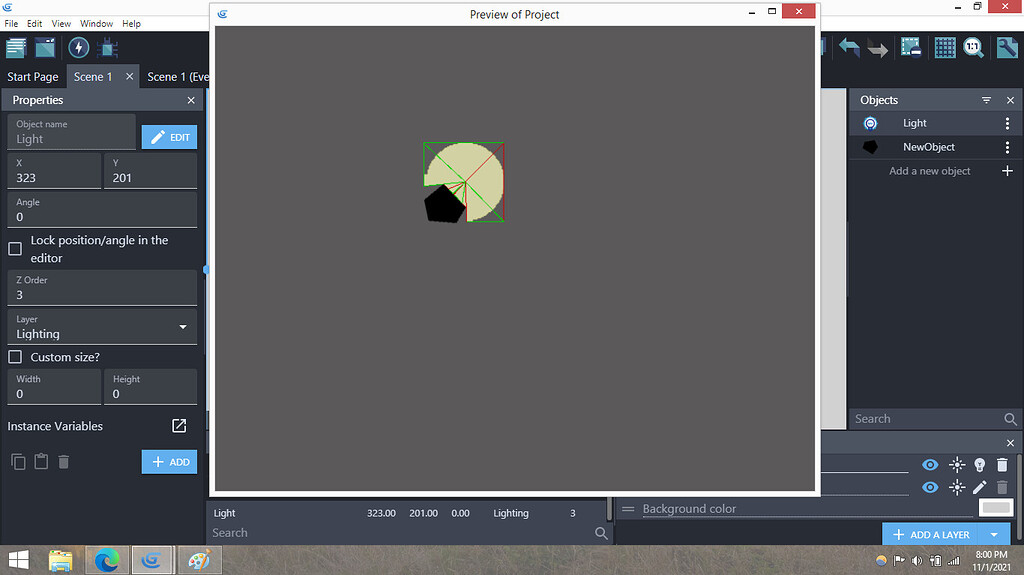This screenshot has height=575, width=1024.
Task: Check the Custom size checkbox
Action: (x=15, y=357)
